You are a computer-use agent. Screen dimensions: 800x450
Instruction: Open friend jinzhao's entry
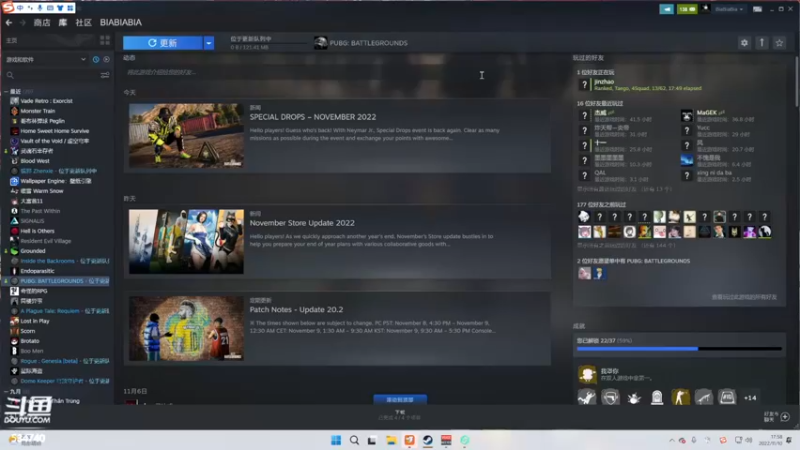pyautogui.click(x=647, y=85)
